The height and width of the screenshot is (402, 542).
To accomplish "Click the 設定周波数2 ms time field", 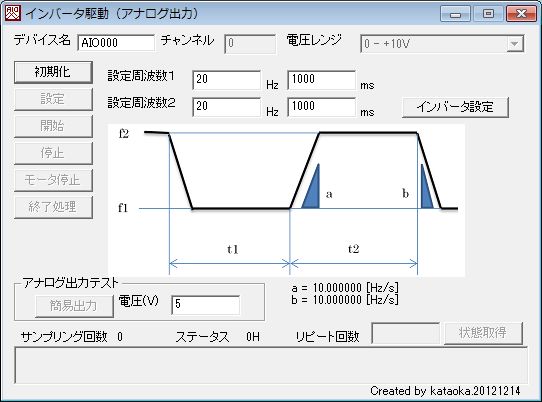I will (321, 107).
